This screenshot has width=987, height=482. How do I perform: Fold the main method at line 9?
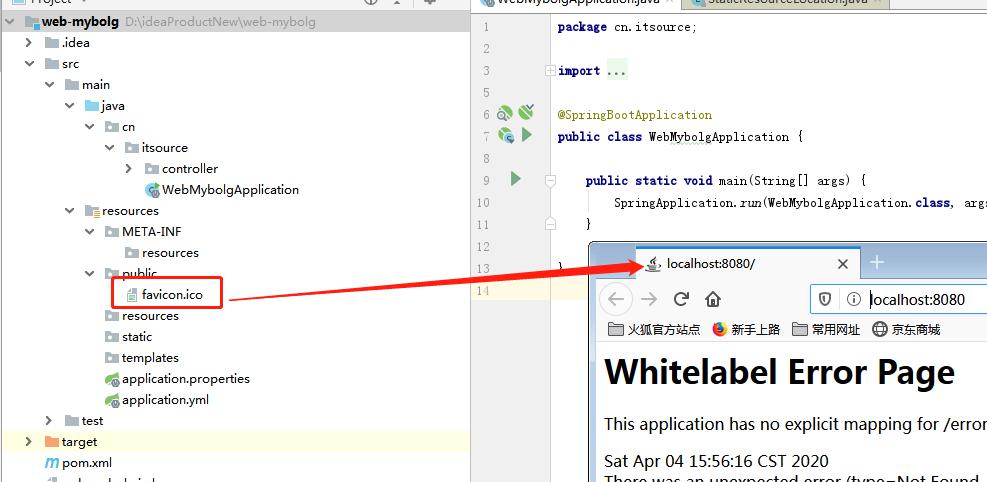(550, 181)
